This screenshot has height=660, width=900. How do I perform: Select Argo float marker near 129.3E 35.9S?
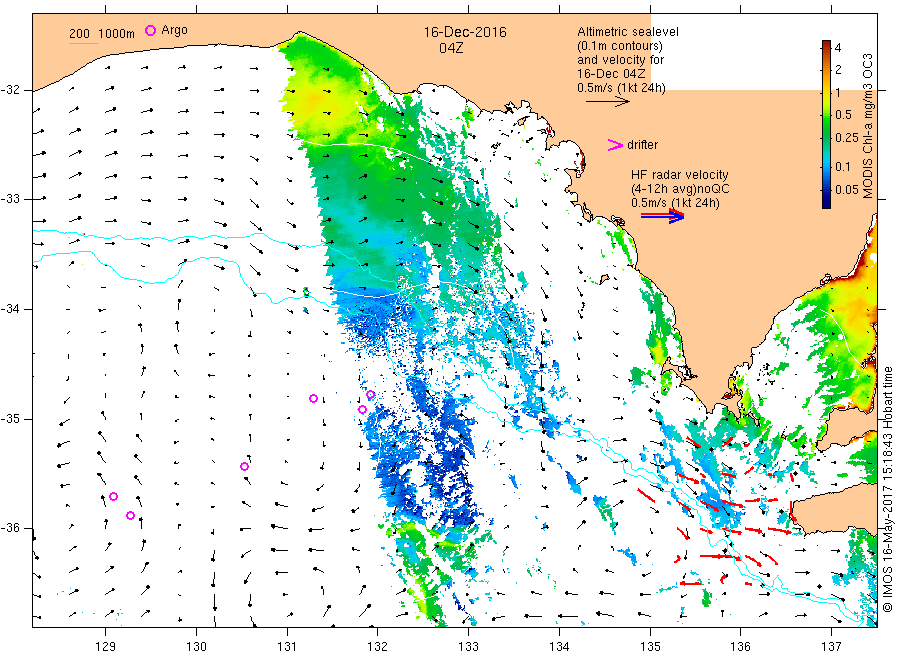pyautogui.click(x=130, y=515)
